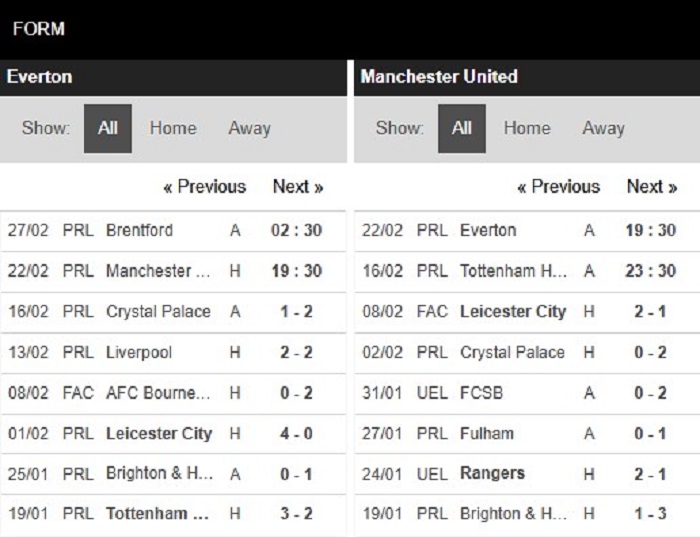The image size is (700, 537).
Task: Select the All filter under Everton
Action: coord(108,129)
